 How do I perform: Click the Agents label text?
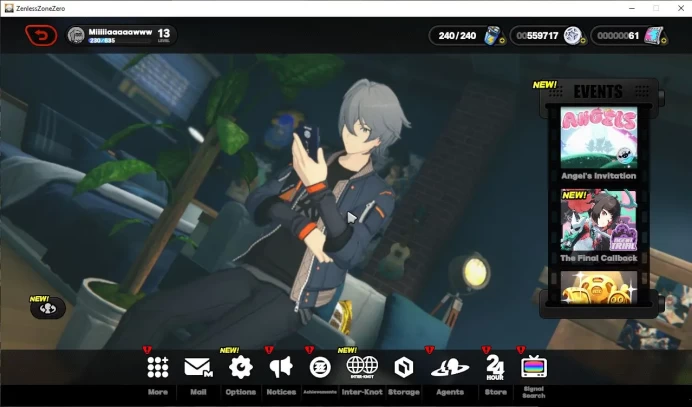pyautogui.click(x=450, y=392)
